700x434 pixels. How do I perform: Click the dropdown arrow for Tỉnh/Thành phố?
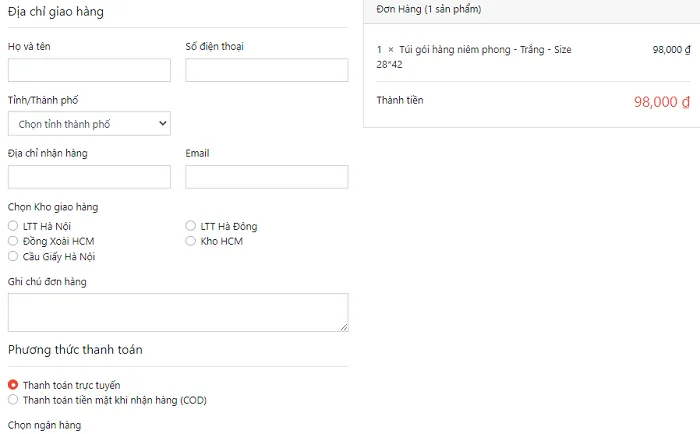tap(162, 124)
